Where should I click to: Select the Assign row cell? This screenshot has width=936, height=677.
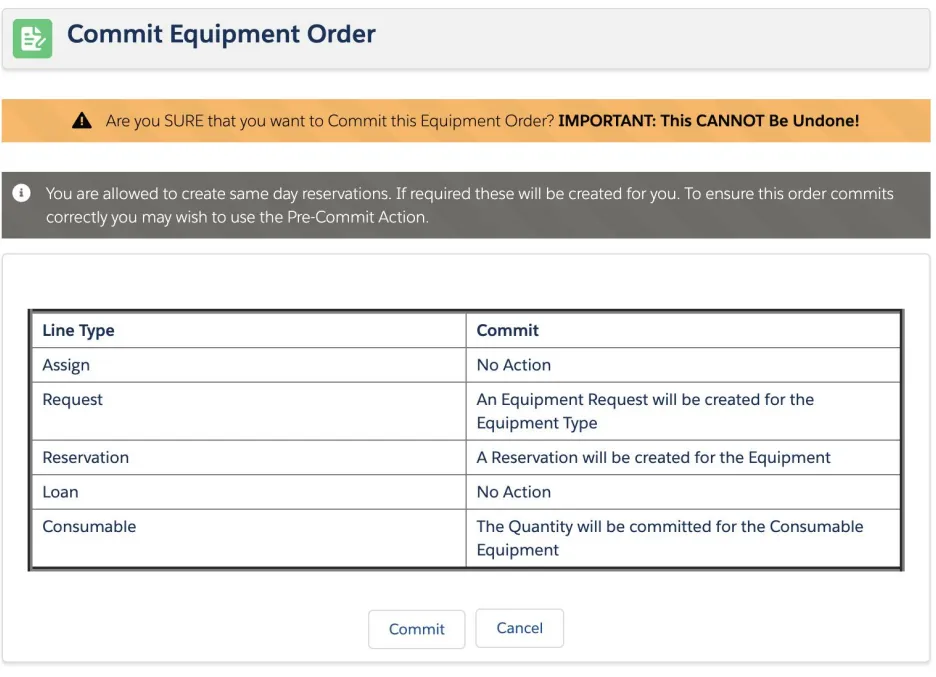(x=249, y=365)
